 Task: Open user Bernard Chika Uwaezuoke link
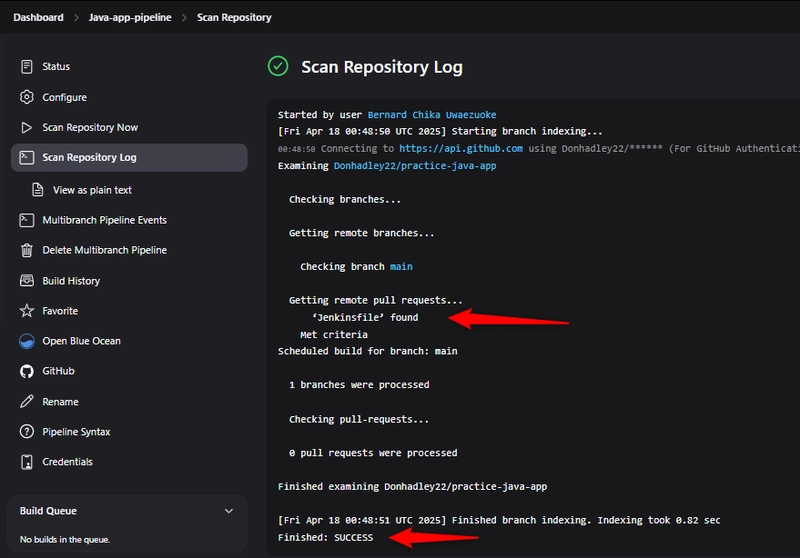click(432, 115)
